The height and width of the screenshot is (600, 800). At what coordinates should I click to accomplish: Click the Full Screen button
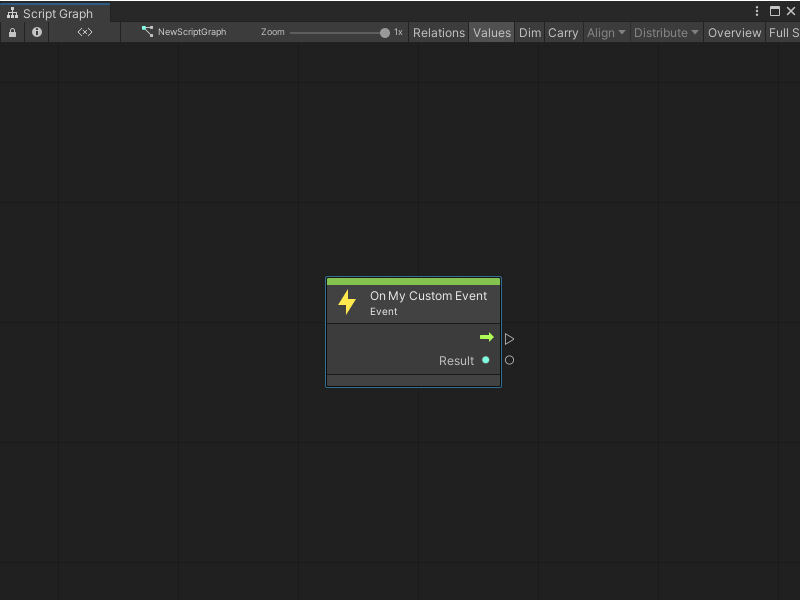click(x=784, y=32)
